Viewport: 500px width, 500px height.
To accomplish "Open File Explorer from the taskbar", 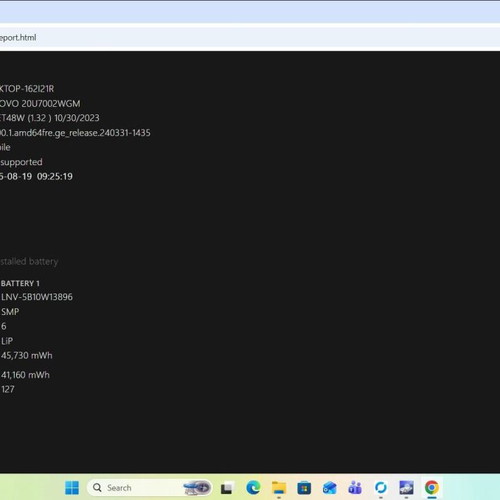I will [x=279, y=488].
